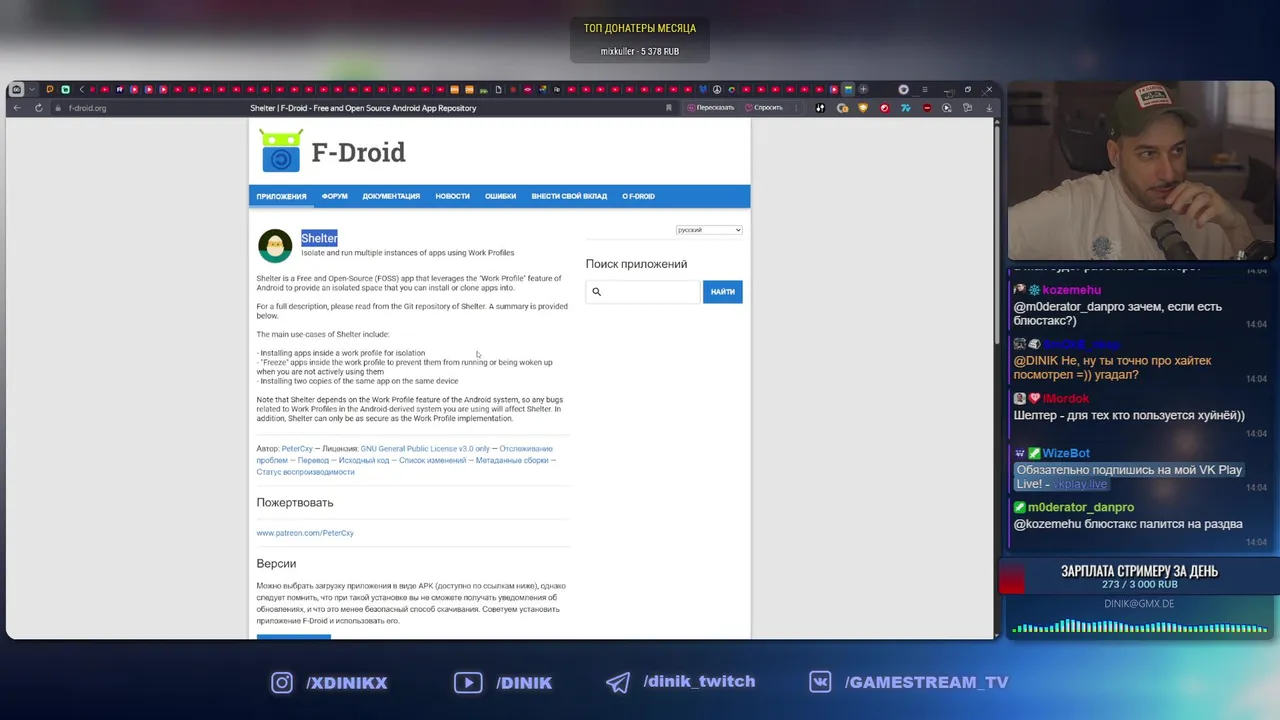Click the Поиск приложений search field
Image resolution: width=1280 pixels, height=720 pixels.
tap(643, 292)
